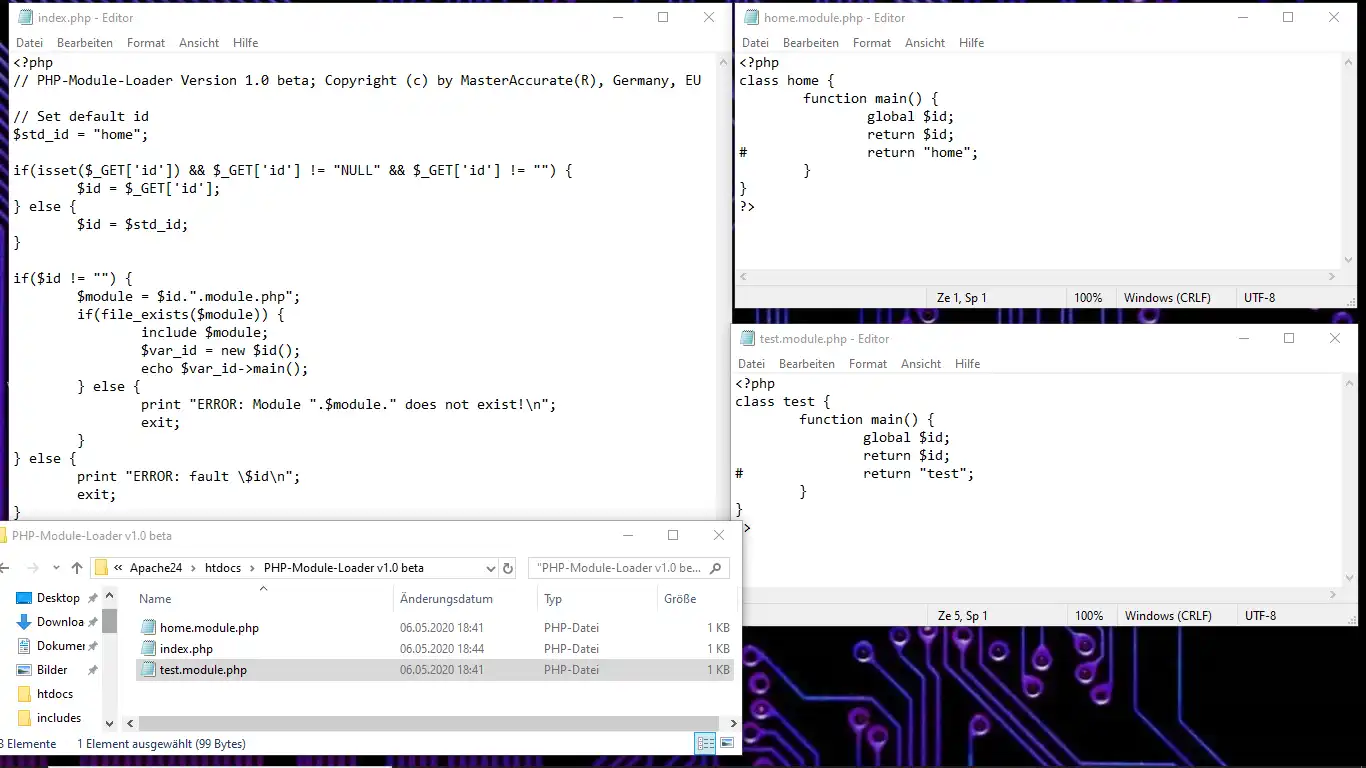Open the includes folder in sidebar

[x=59, y=718]
